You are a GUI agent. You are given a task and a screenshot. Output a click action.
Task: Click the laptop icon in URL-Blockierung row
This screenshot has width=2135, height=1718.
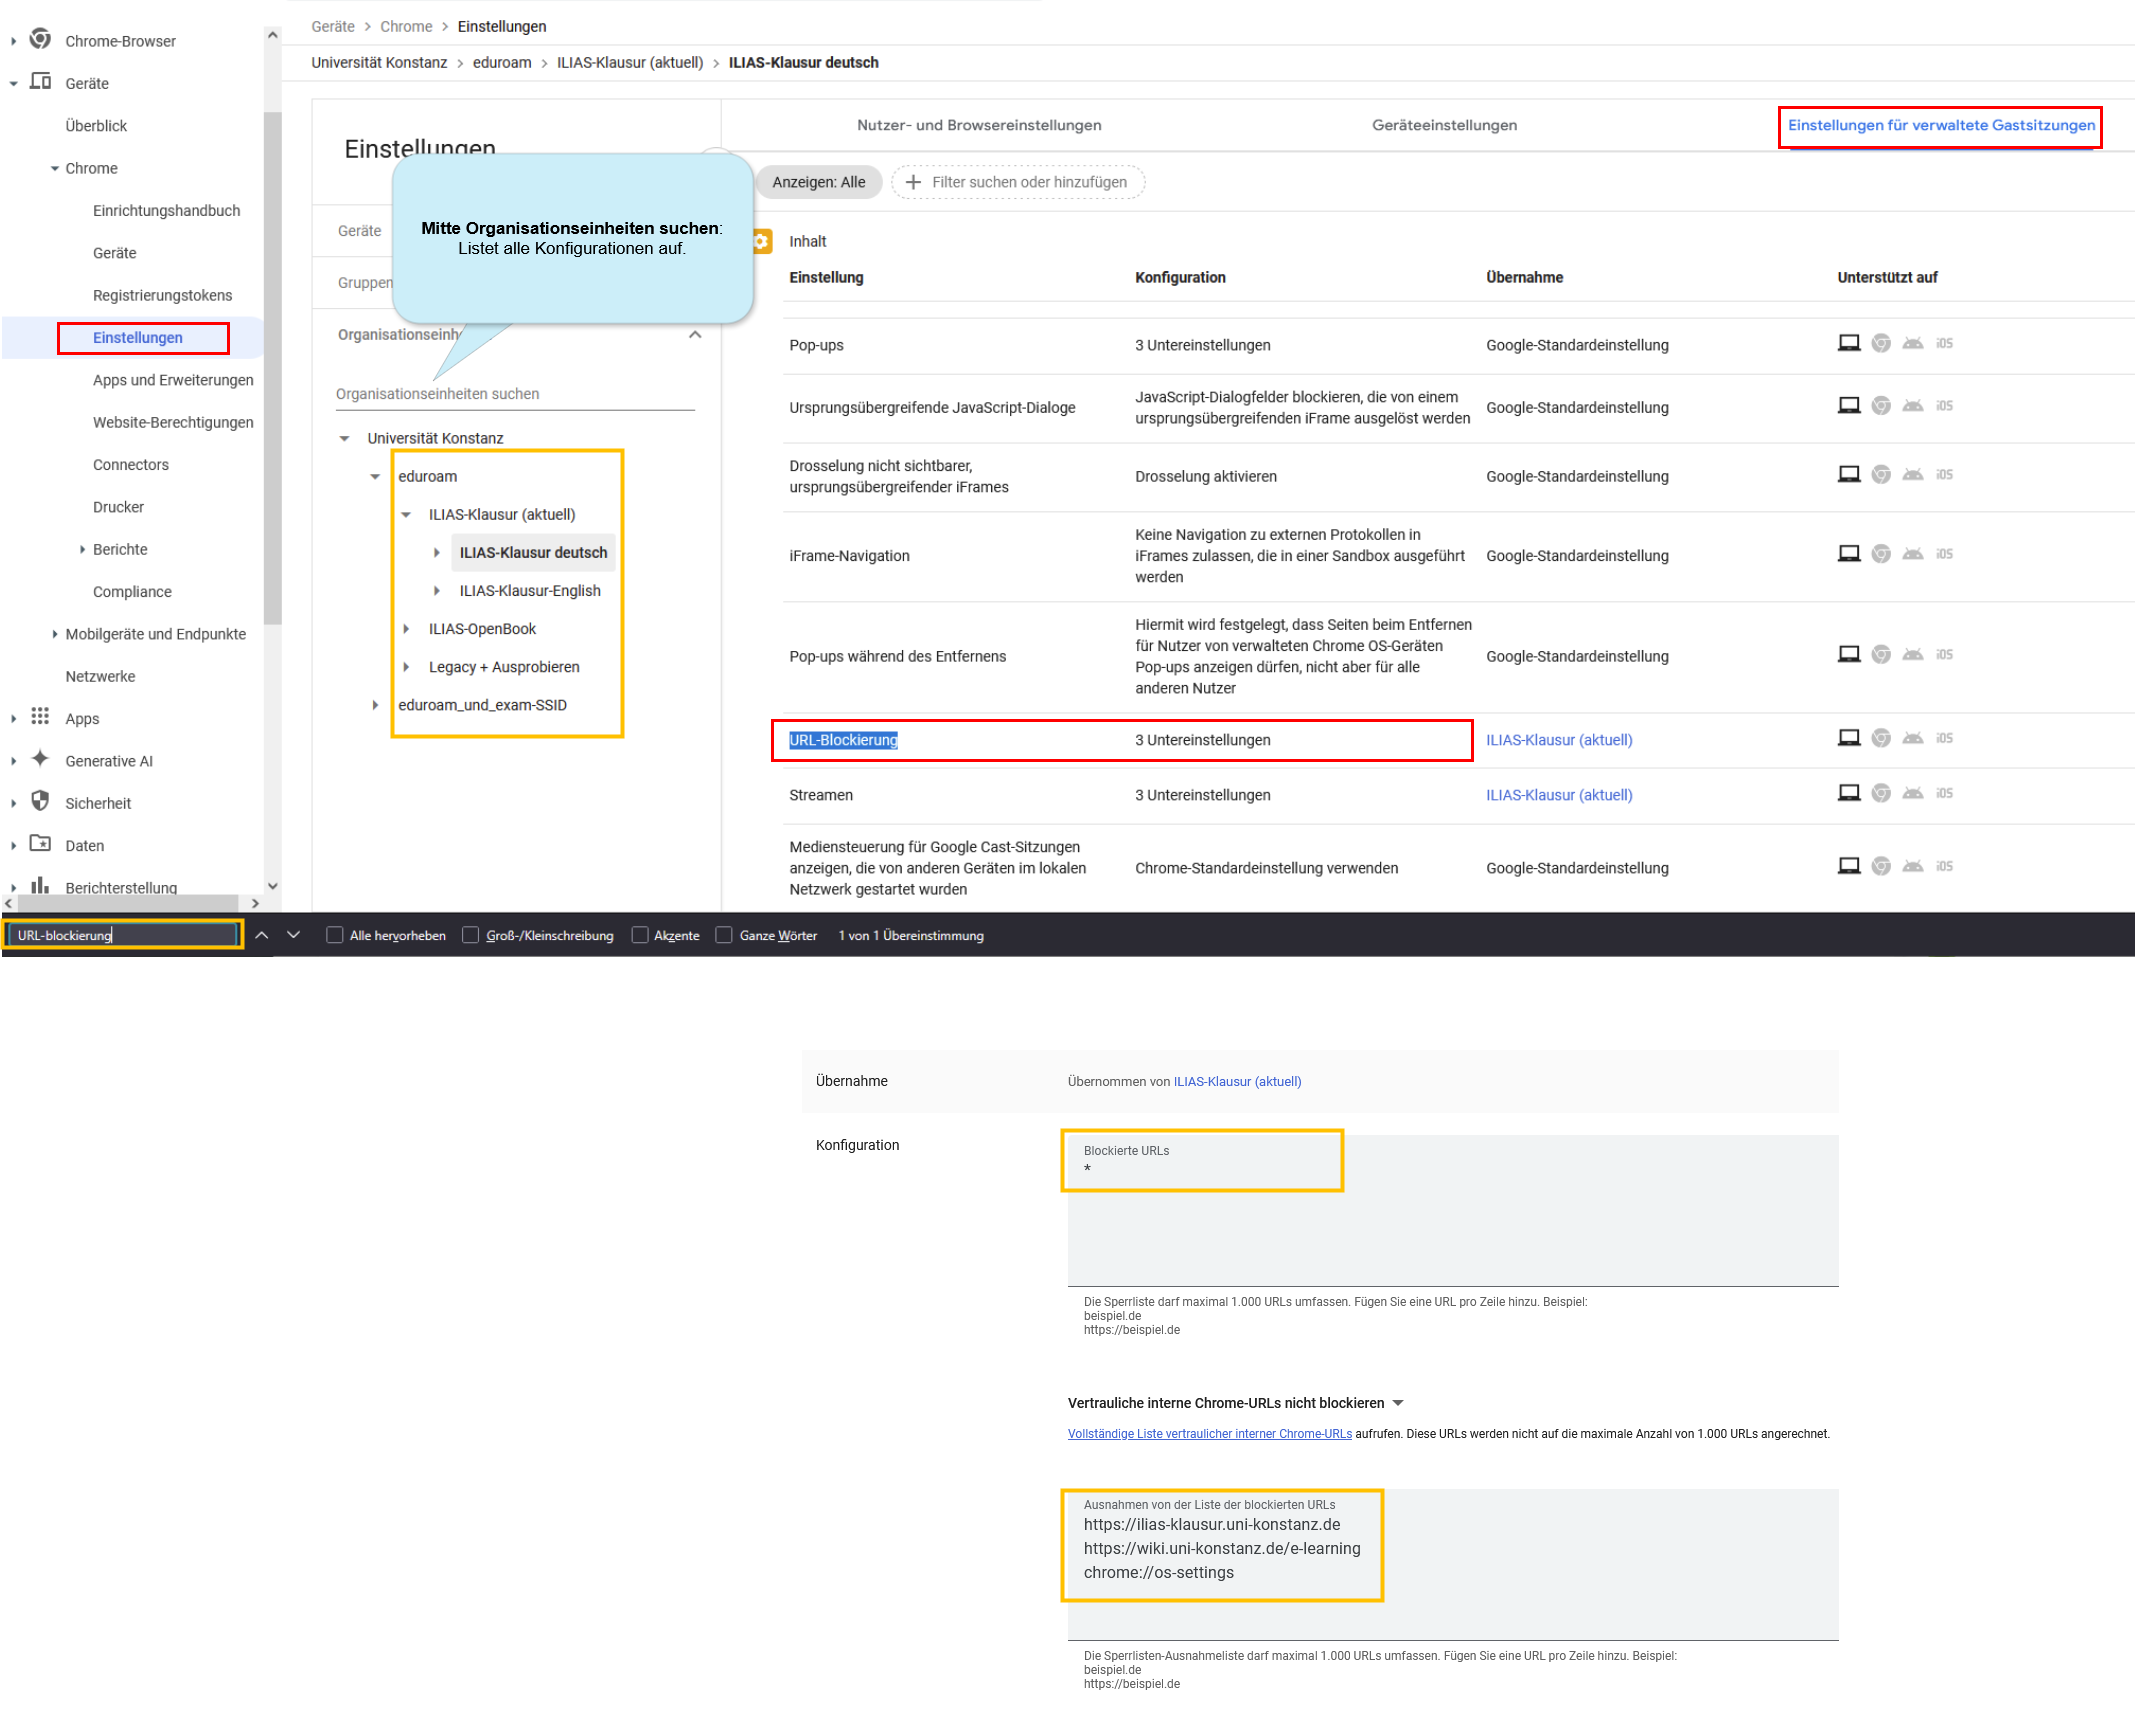point(1849,738)
